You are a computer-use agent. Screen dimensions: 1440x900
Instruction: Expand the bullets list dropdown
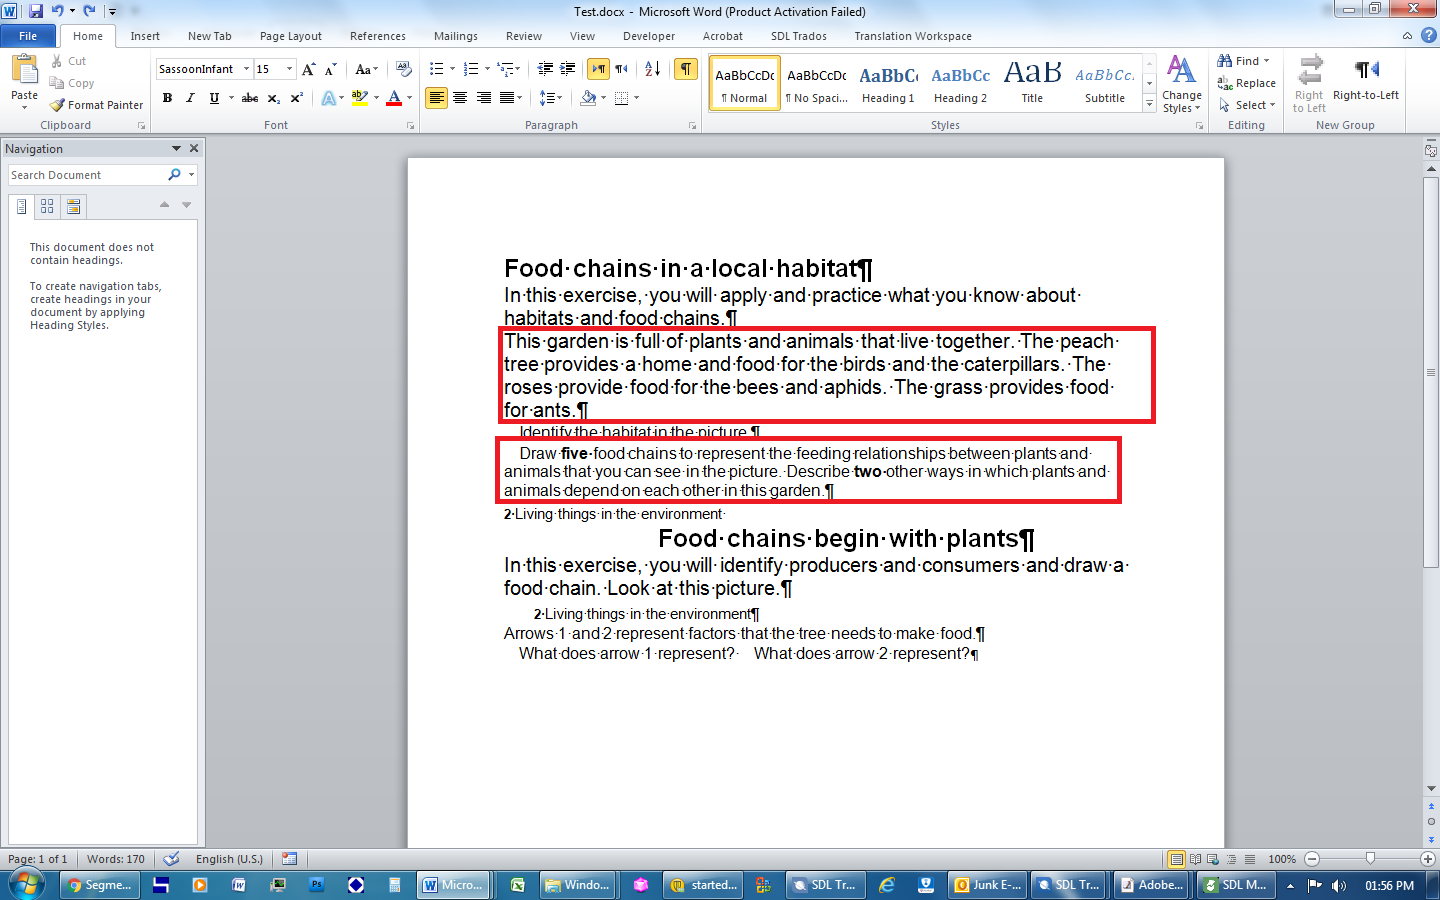click(452, 69)
